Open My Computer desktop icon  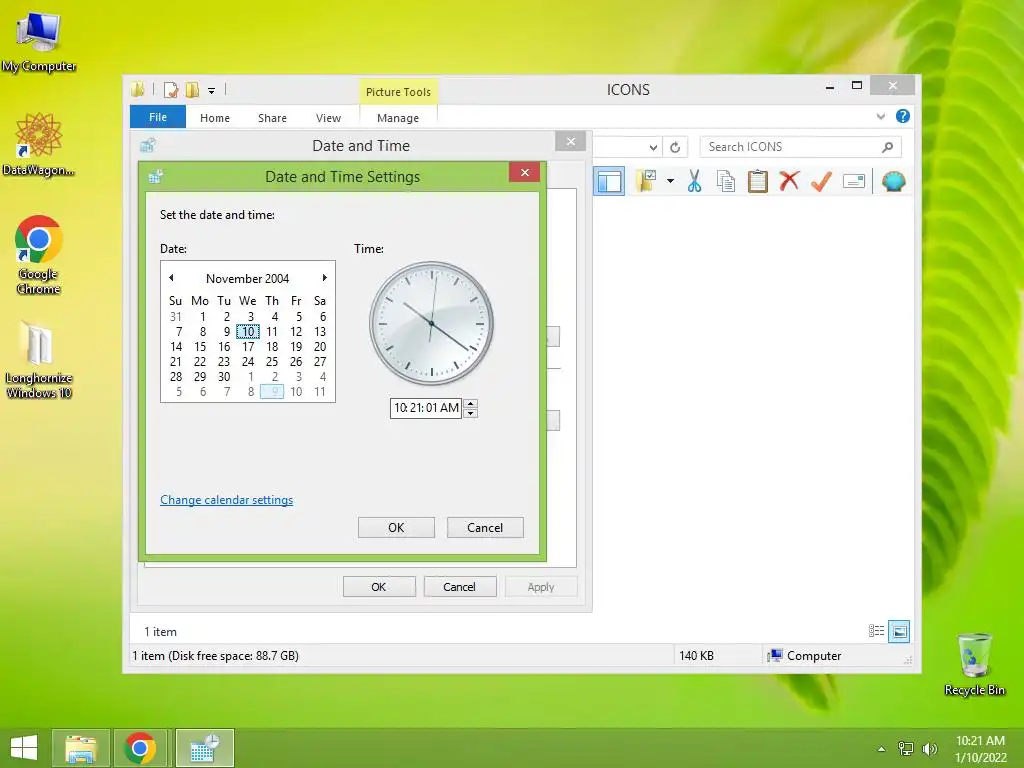click(x=39, y=41)
